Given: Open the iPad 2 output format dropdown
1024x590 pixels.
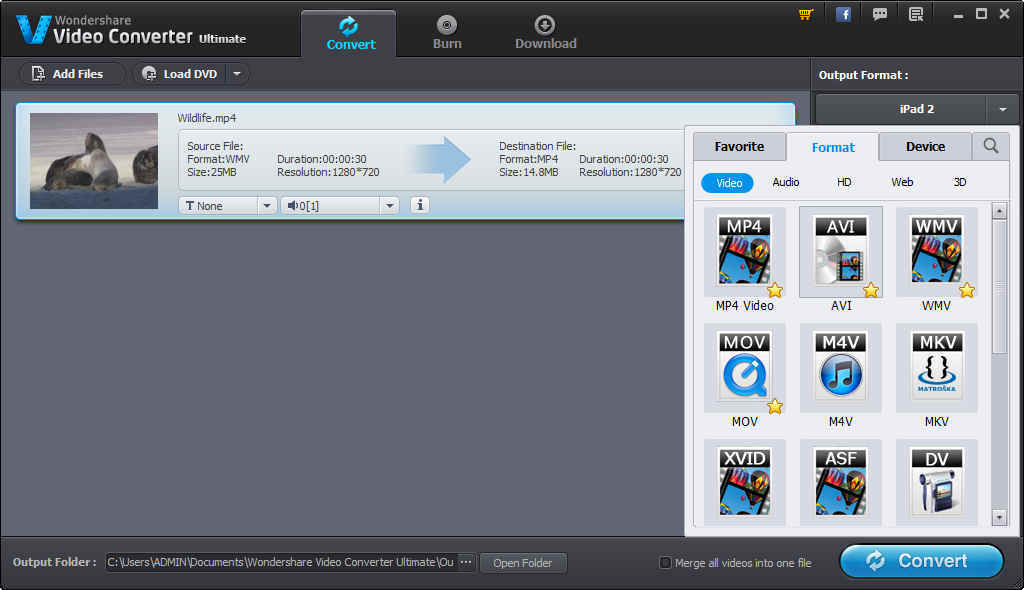Looking at the screenshot, I should point(1002,110).
